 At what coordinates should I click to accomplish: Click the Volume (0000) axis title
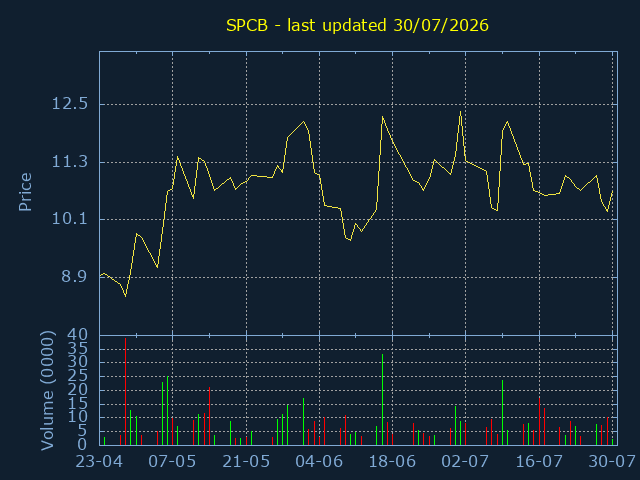pyautogui.click(x=48, y=391)
